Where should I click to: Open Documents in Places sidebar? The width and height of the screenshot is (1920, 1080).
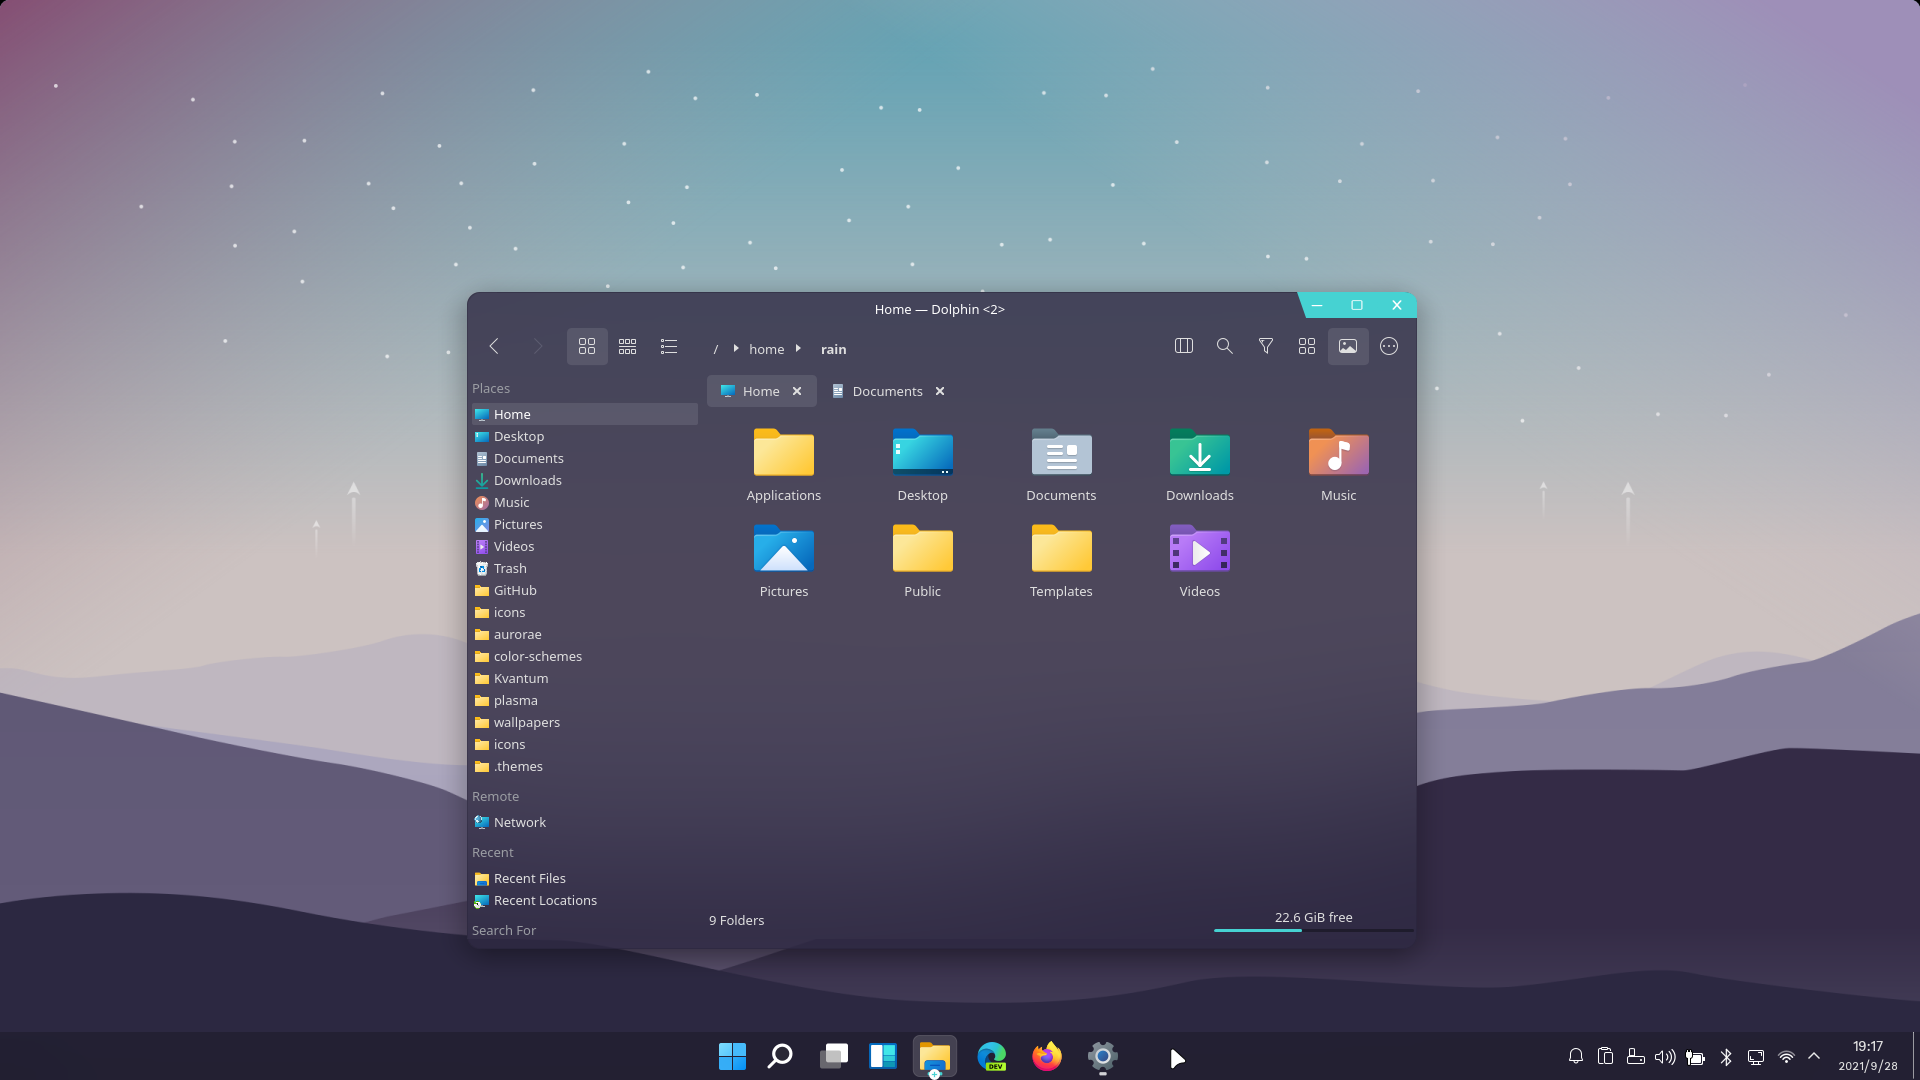(585, 458)
